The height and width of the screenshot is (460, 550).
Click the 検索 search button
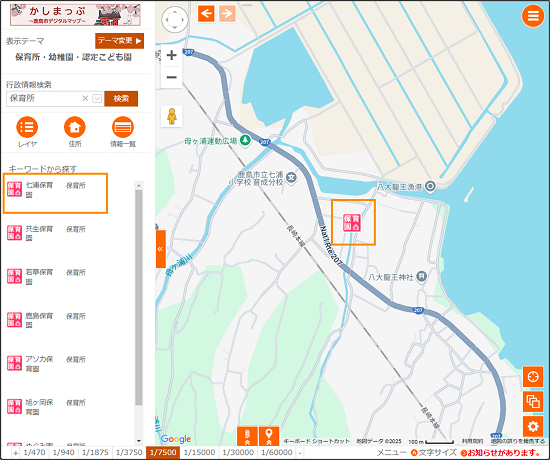coord(121,99)
